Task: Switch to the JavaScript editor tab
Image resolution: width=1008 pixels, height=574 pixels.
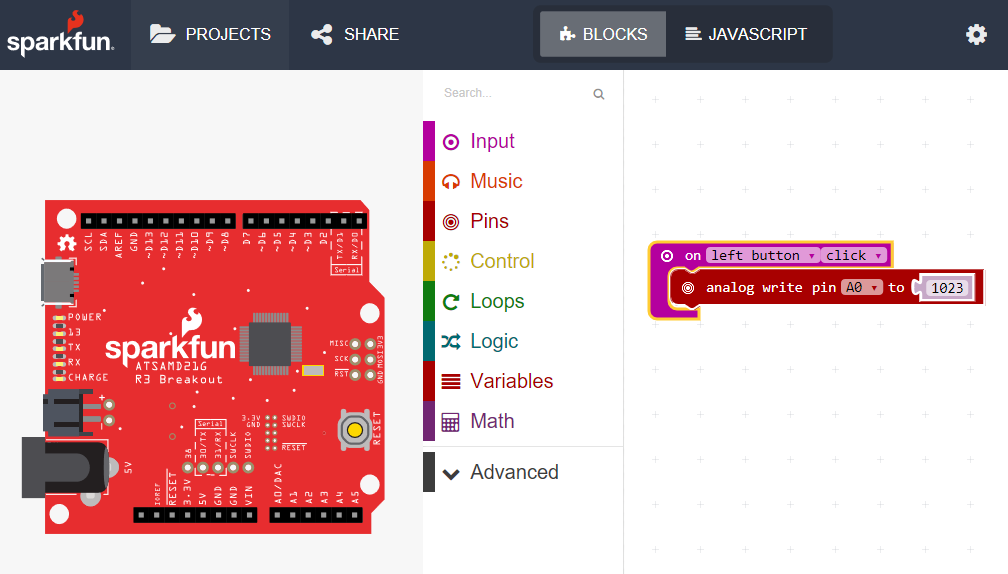Action: click(x=746, y=34)
